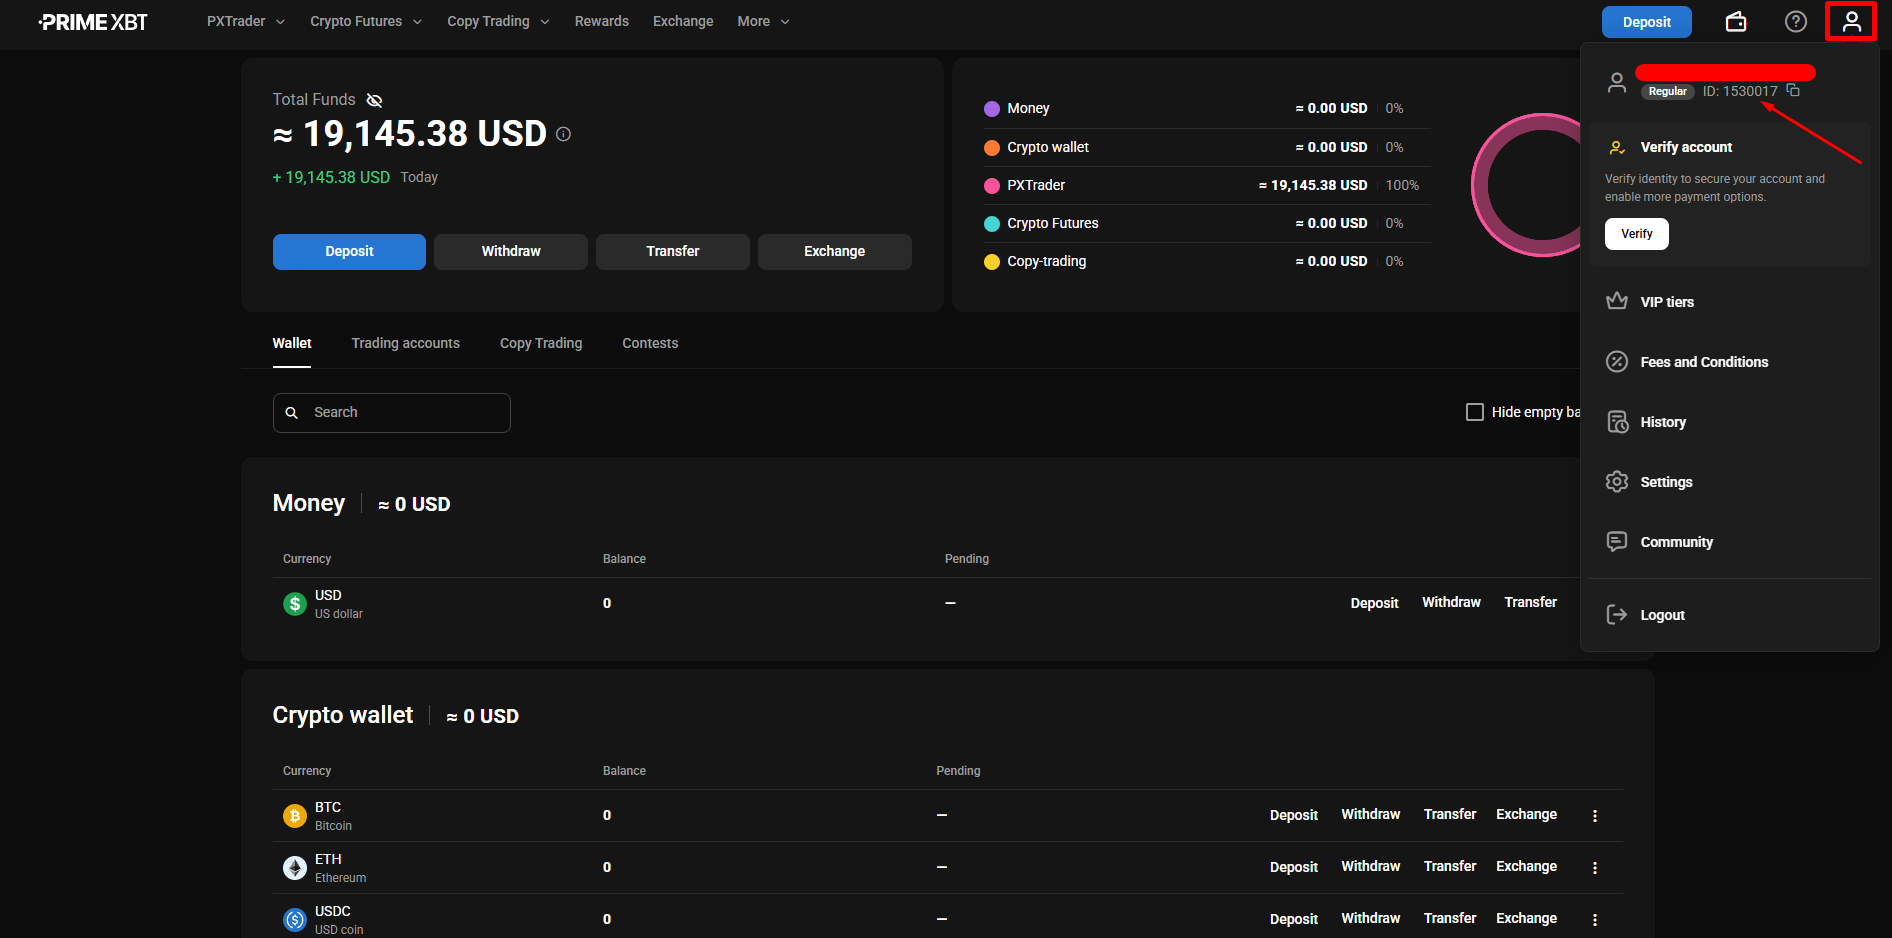Open VIP tiers menu entry
Screen dimensions: 1892x938
1730,302
